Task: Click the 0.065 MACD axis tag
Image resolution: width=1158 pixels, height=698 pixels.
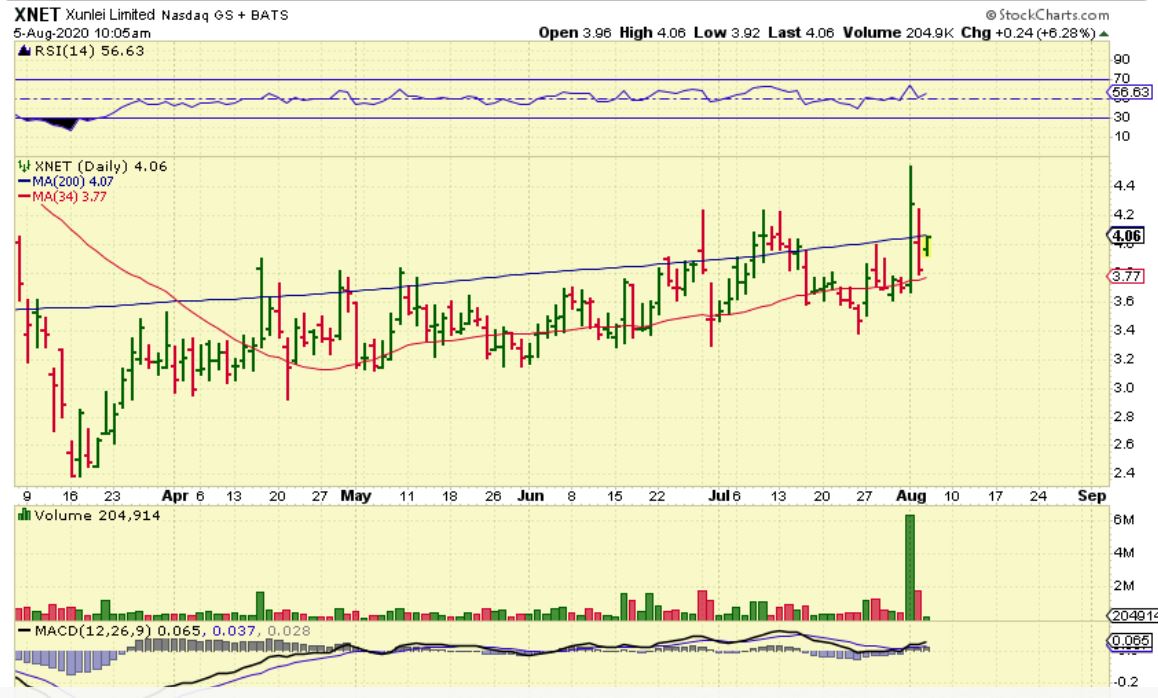Action: click(x=1130, y=640)
